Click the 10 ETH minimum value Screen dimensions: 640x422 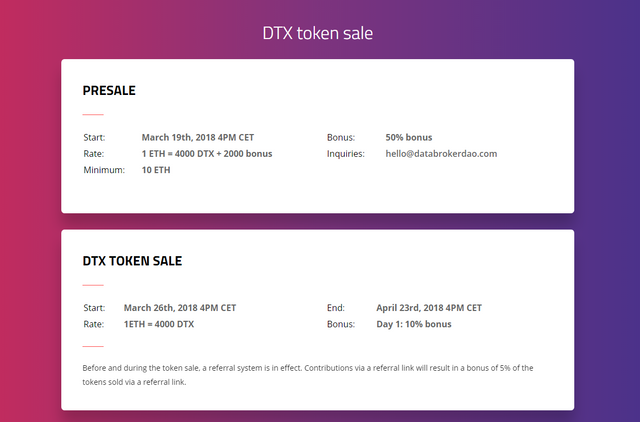(x=156, y=170)
